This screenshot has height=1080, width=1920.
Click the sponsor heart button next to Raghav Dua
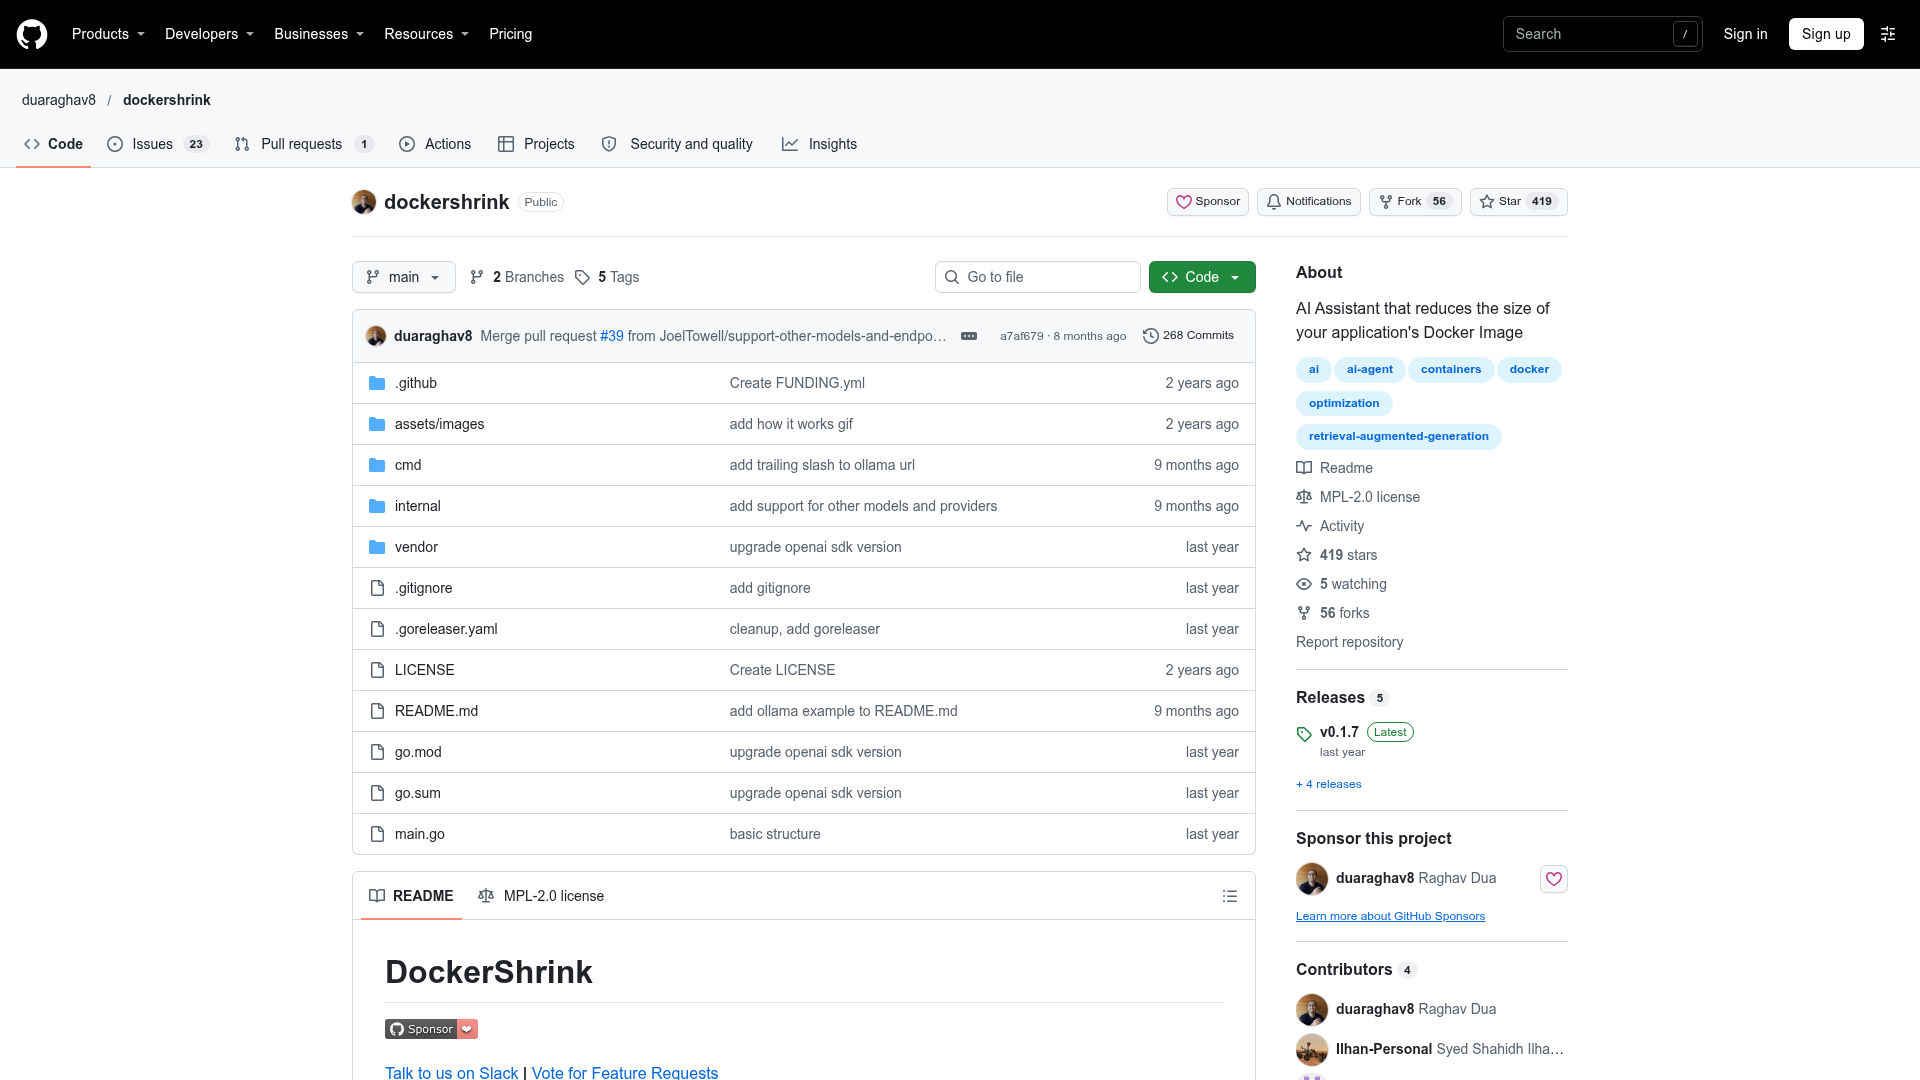click(1553, 879)
